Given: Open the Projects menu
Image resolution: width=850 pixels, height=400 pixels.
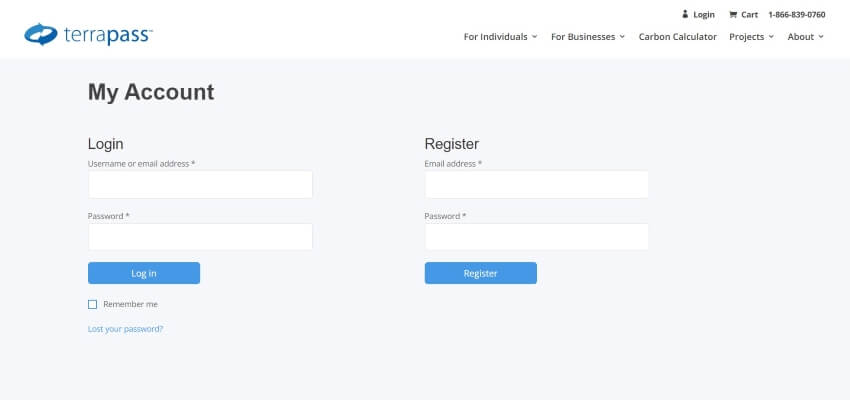Looking at the screenshot, I should coord(746,37).
